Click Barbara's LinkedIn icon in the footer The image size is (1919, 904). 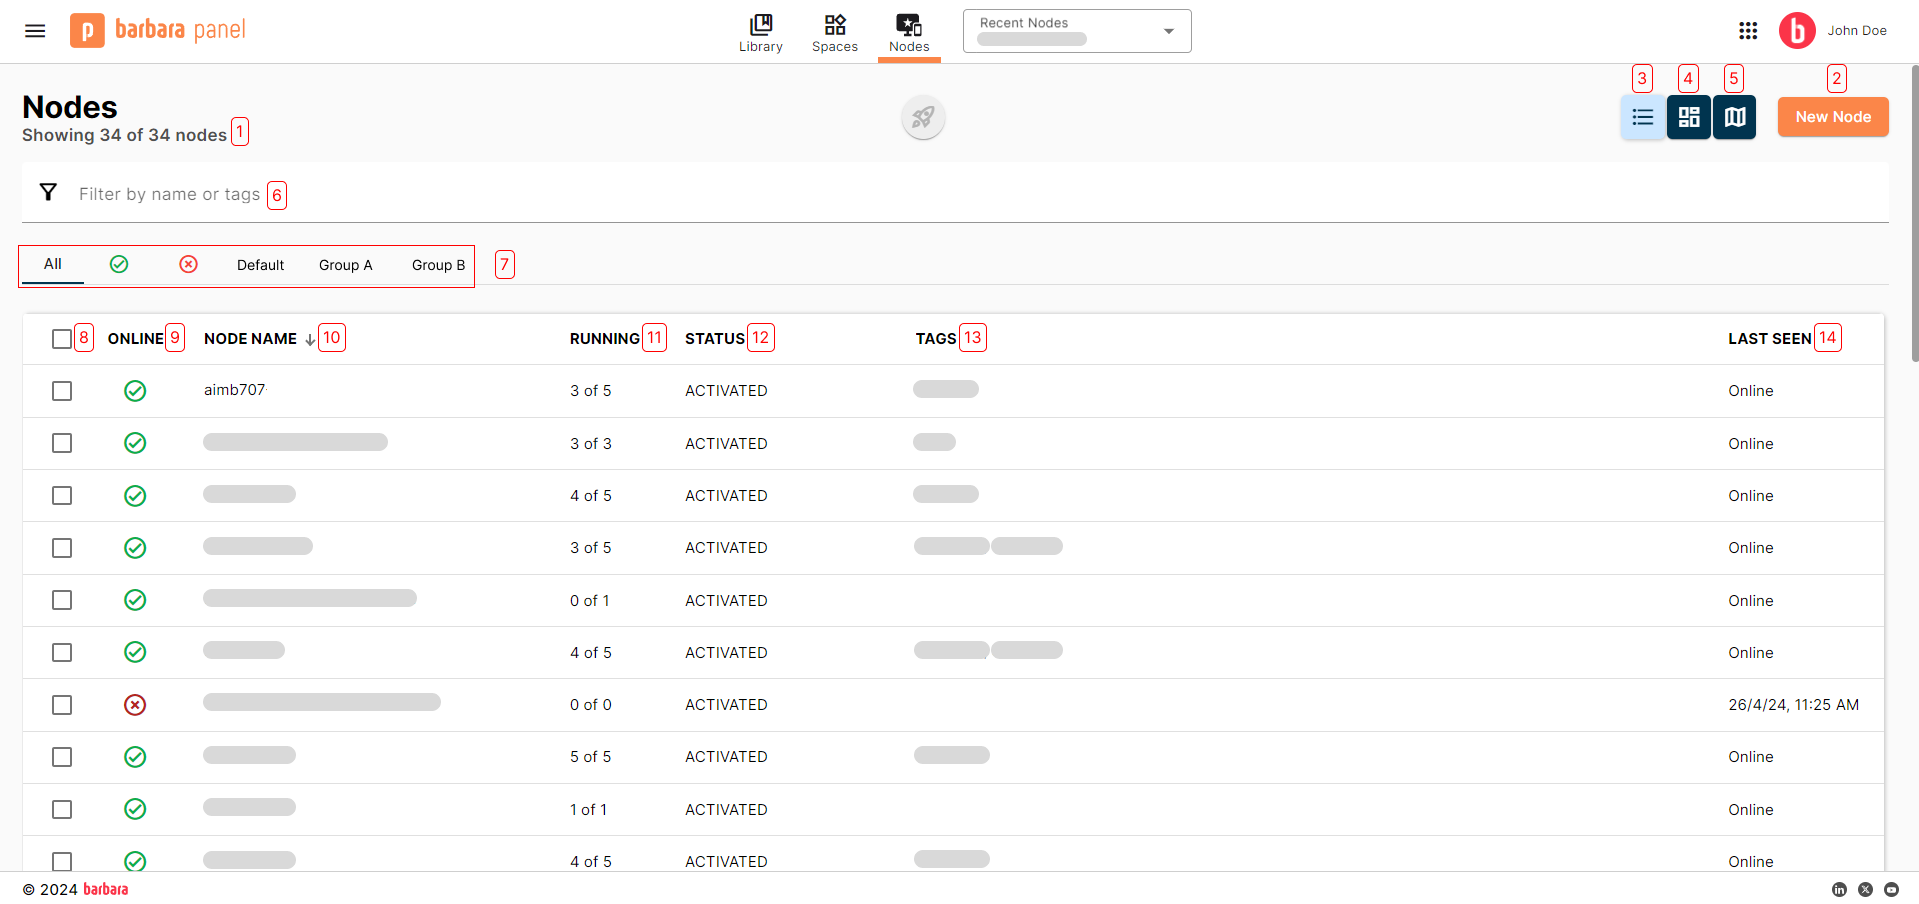[1840, 889]
